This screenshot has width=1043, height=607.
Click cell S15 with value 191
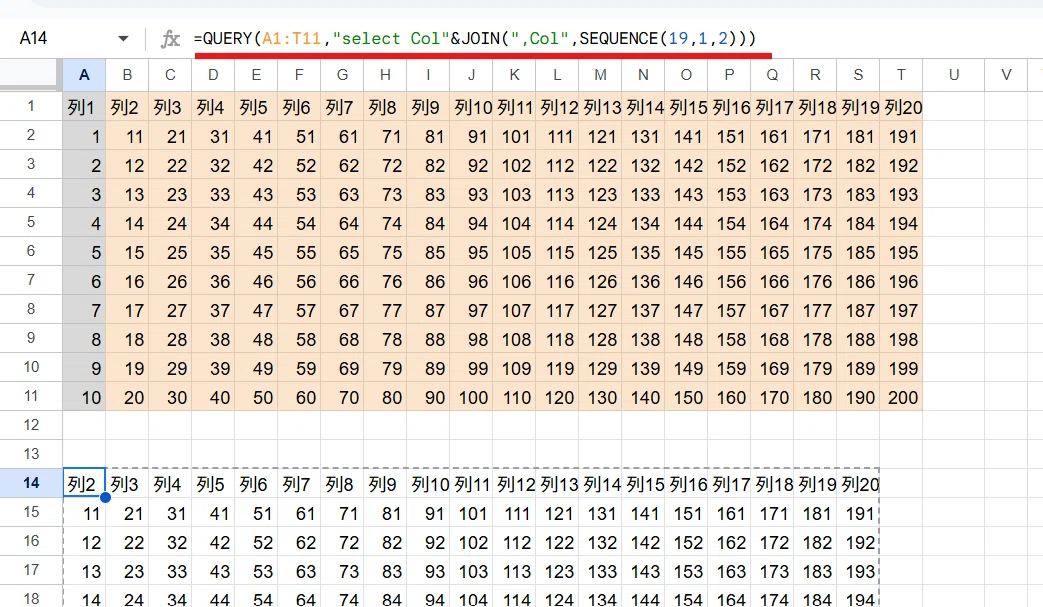pos(858,513)
